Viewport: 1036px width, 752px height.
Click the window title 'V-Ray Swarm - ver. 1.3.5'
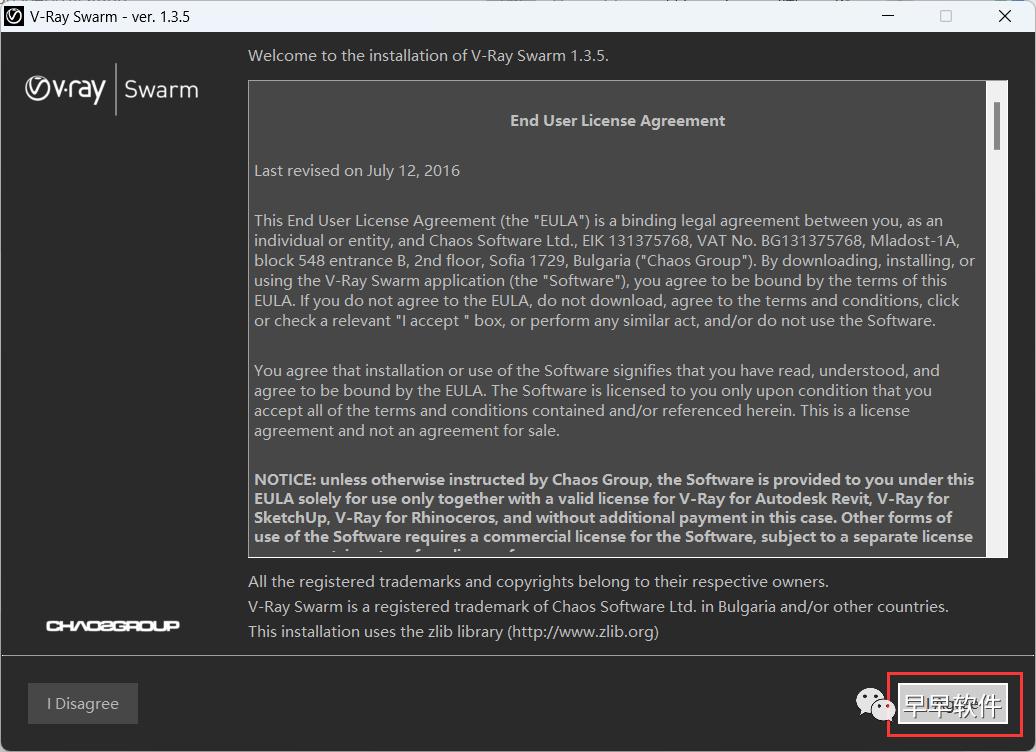coord(110,17)
